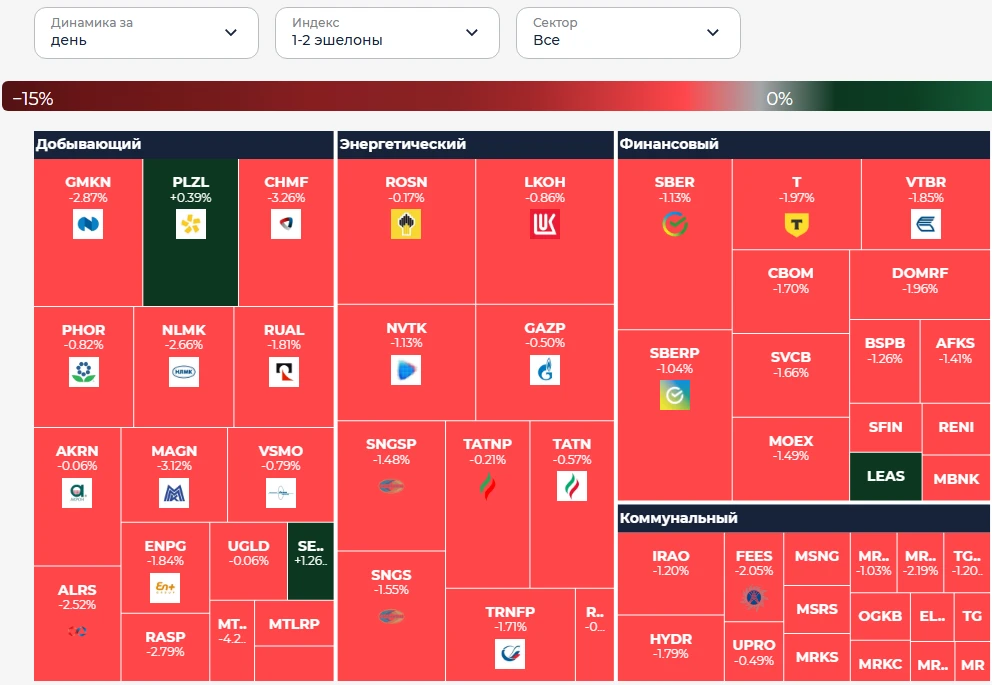Click the red-to-green percent gradient legend

click(496, 96)
